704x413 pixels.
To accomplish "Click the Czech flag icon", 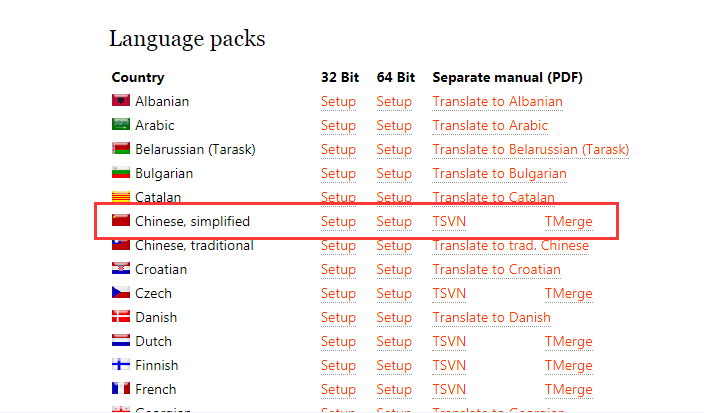I will pyautogui.click(x=121, y=292).
